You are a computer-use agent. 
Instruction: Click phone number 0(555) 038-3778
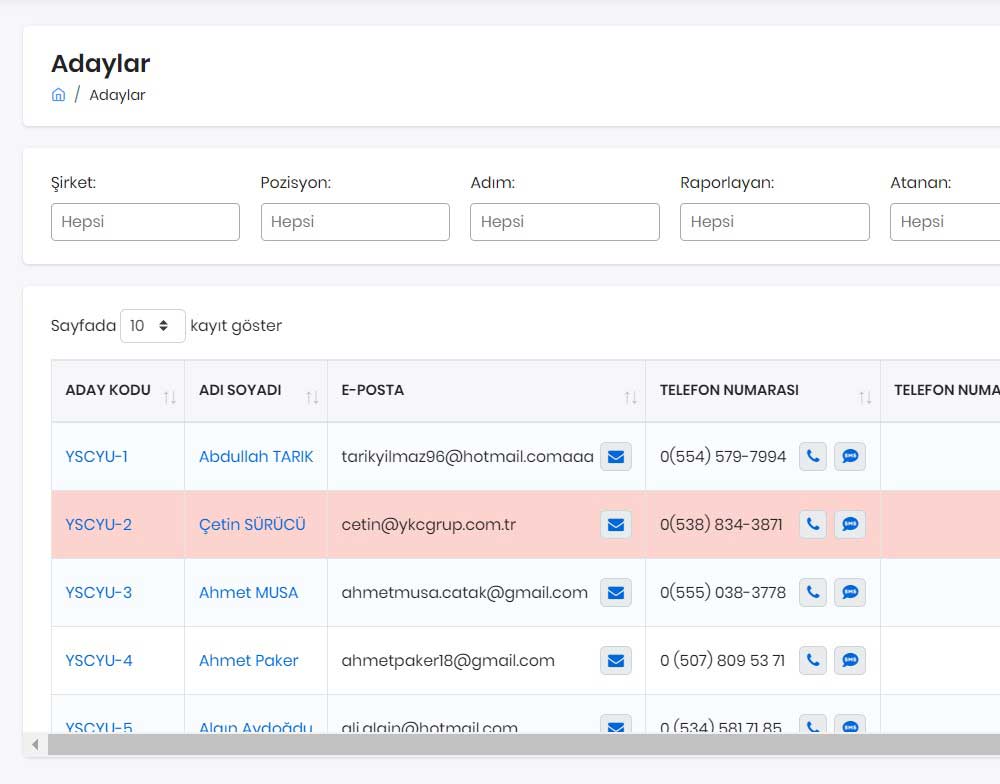click(723, 593)
